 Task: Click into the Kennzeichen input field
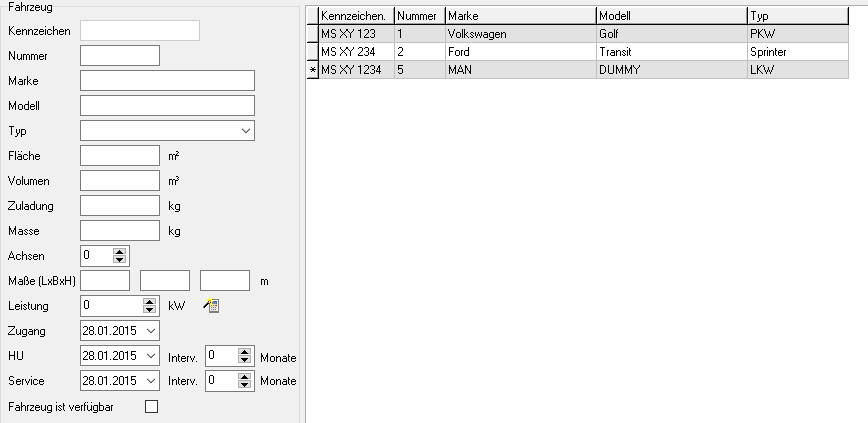pos(140,30)
